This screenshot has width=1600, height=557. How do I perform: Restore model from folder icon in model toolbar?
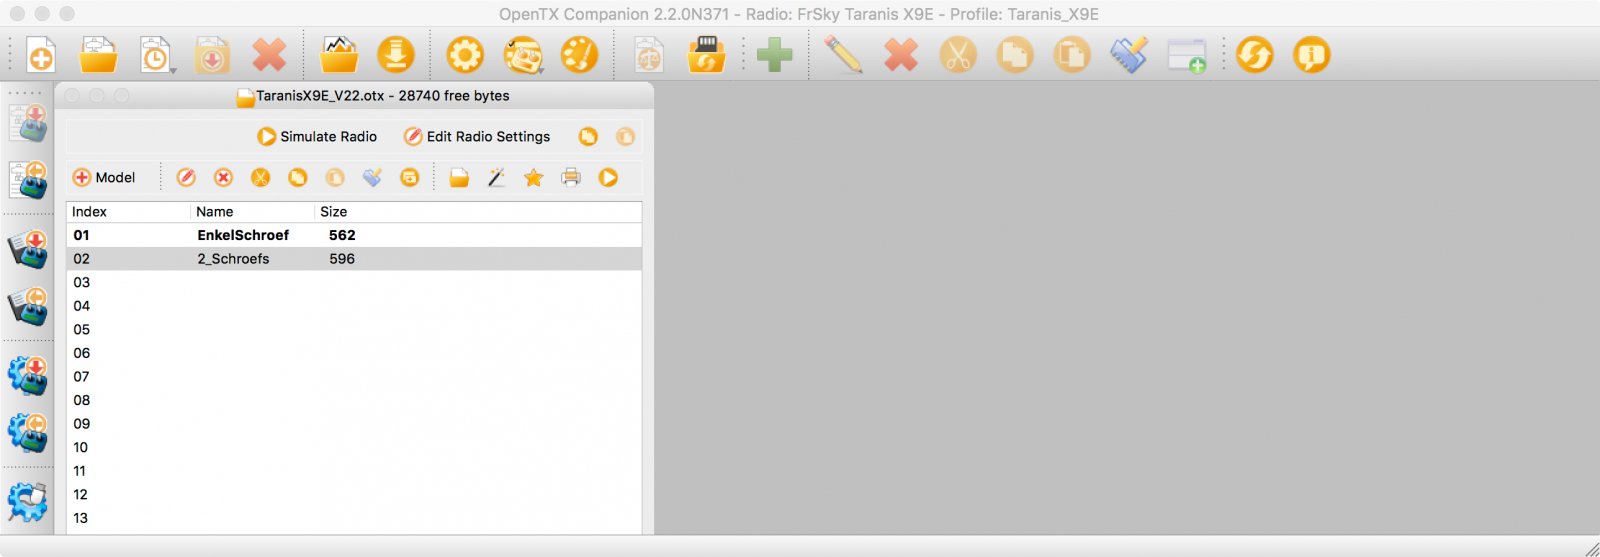click(459, 178)
